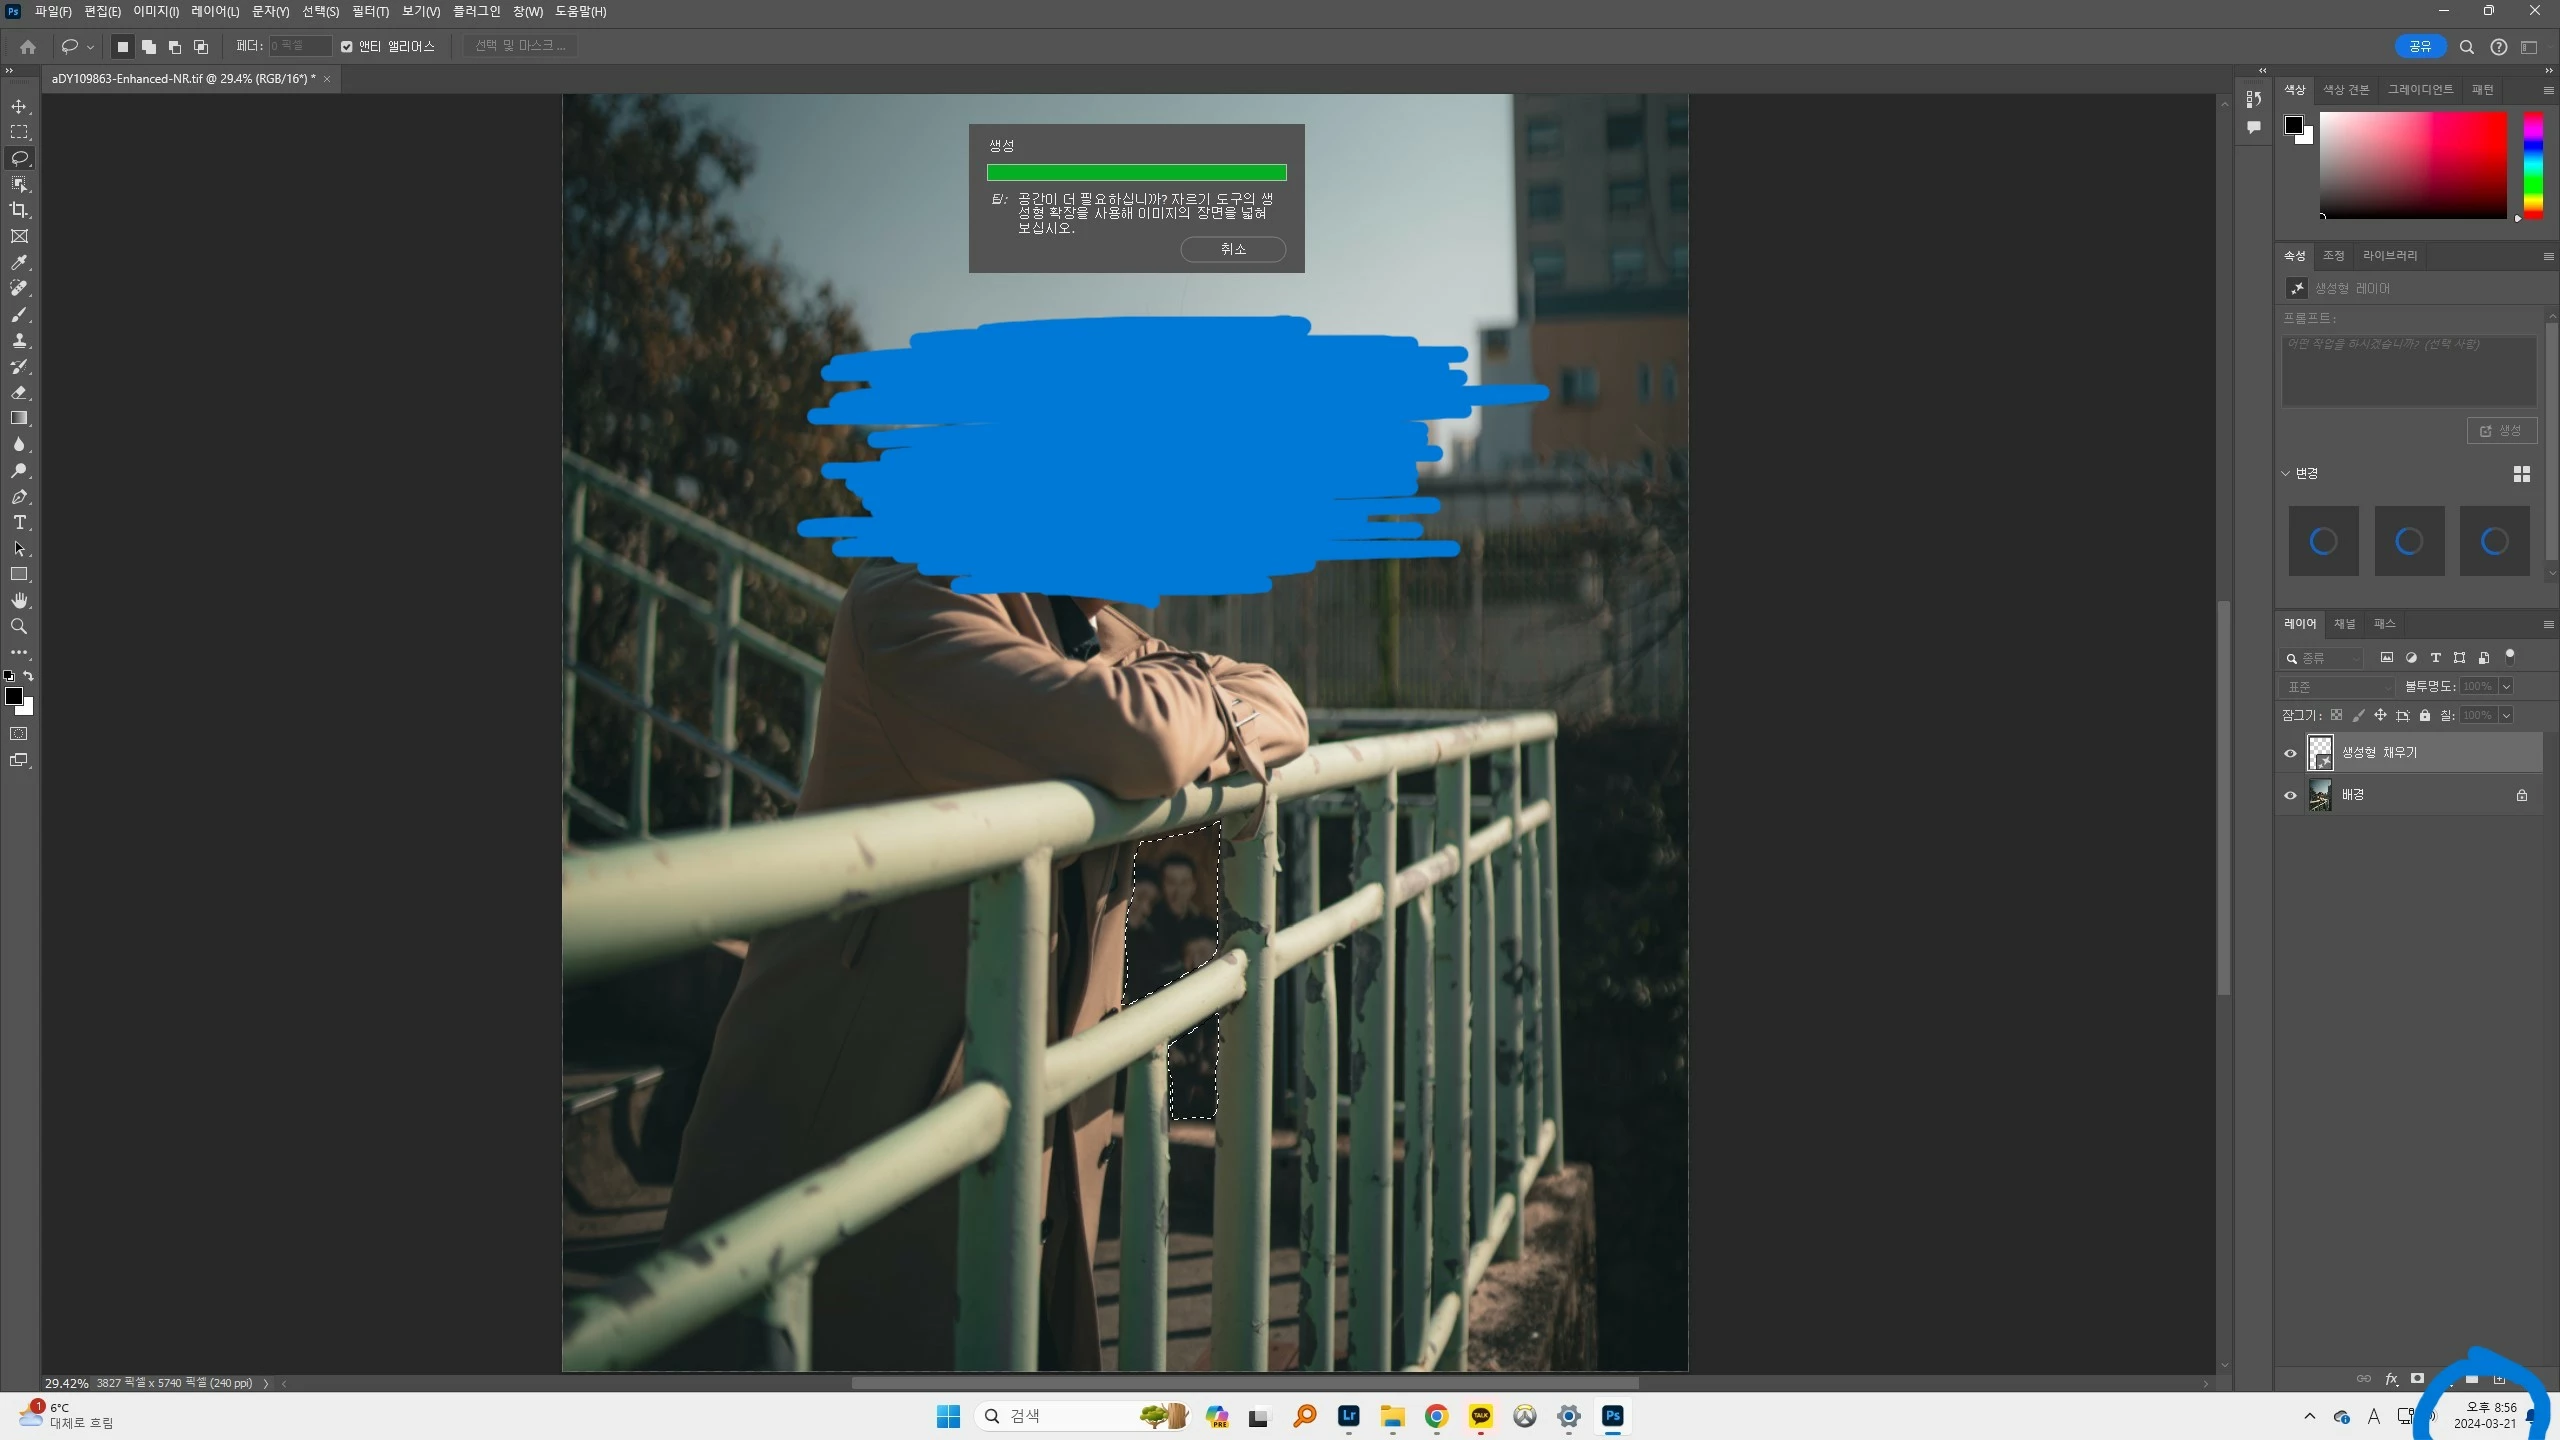
Task: Click the 취소 button in the dialog
Action: (1232, 249)
